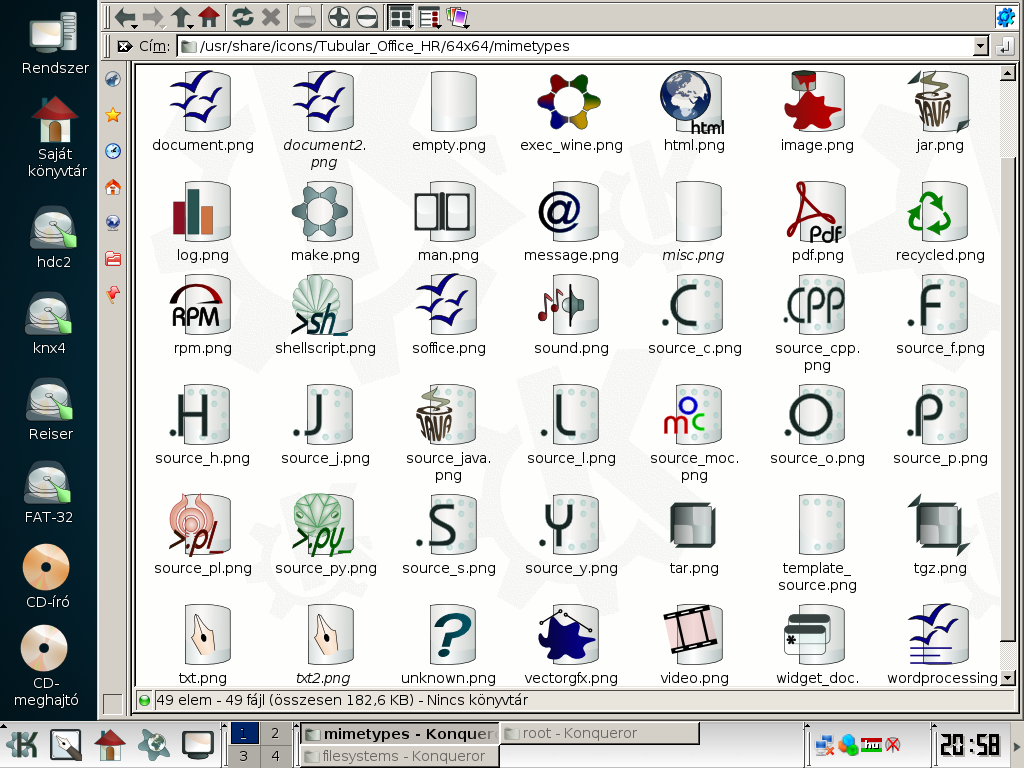Click the checkbox below the sidebar
Image resolution: width=1024 pixels, height=768 pixels.
pos(112,703)
